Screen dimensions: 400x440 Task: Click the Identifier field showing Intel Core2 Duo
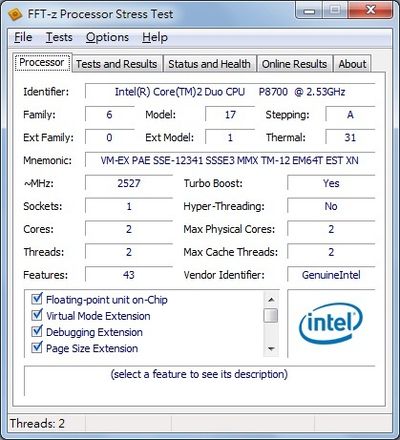tap(230, 92)
